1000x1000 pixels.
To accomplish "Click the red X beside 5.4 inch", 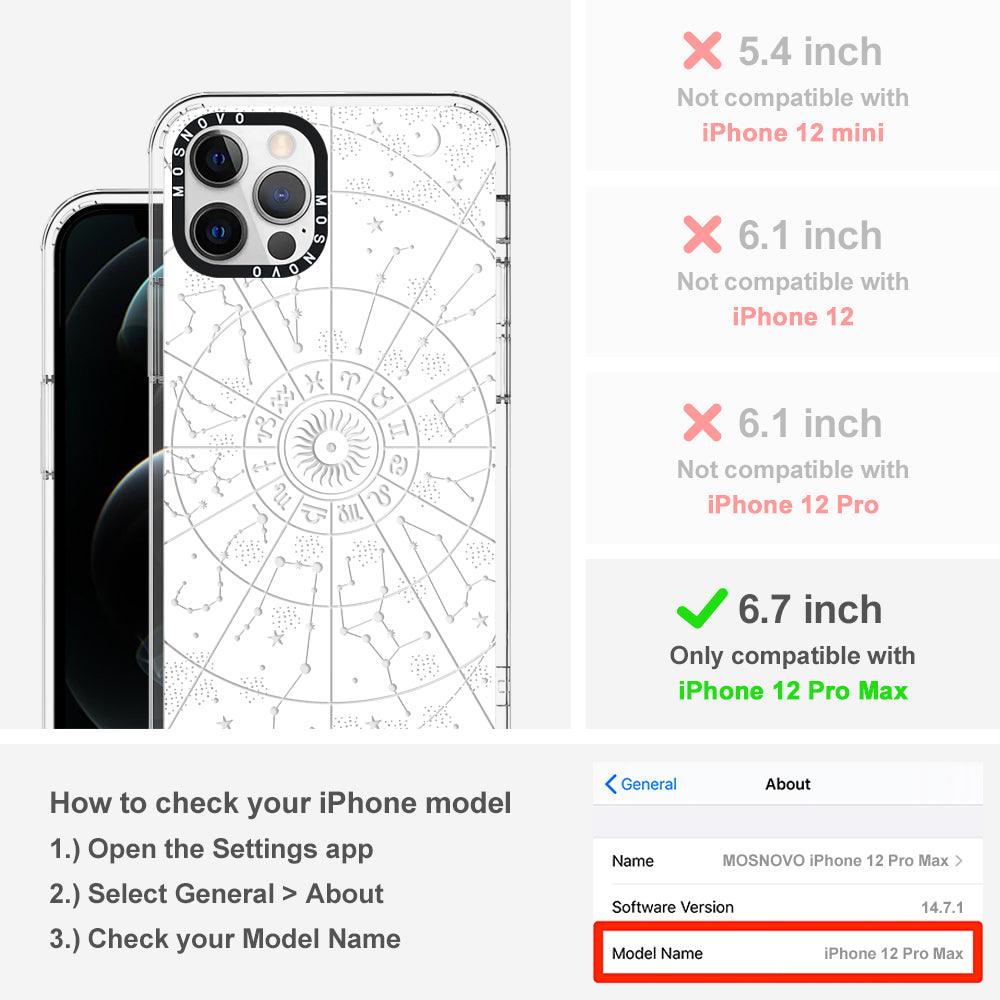I will click(702, 50).
